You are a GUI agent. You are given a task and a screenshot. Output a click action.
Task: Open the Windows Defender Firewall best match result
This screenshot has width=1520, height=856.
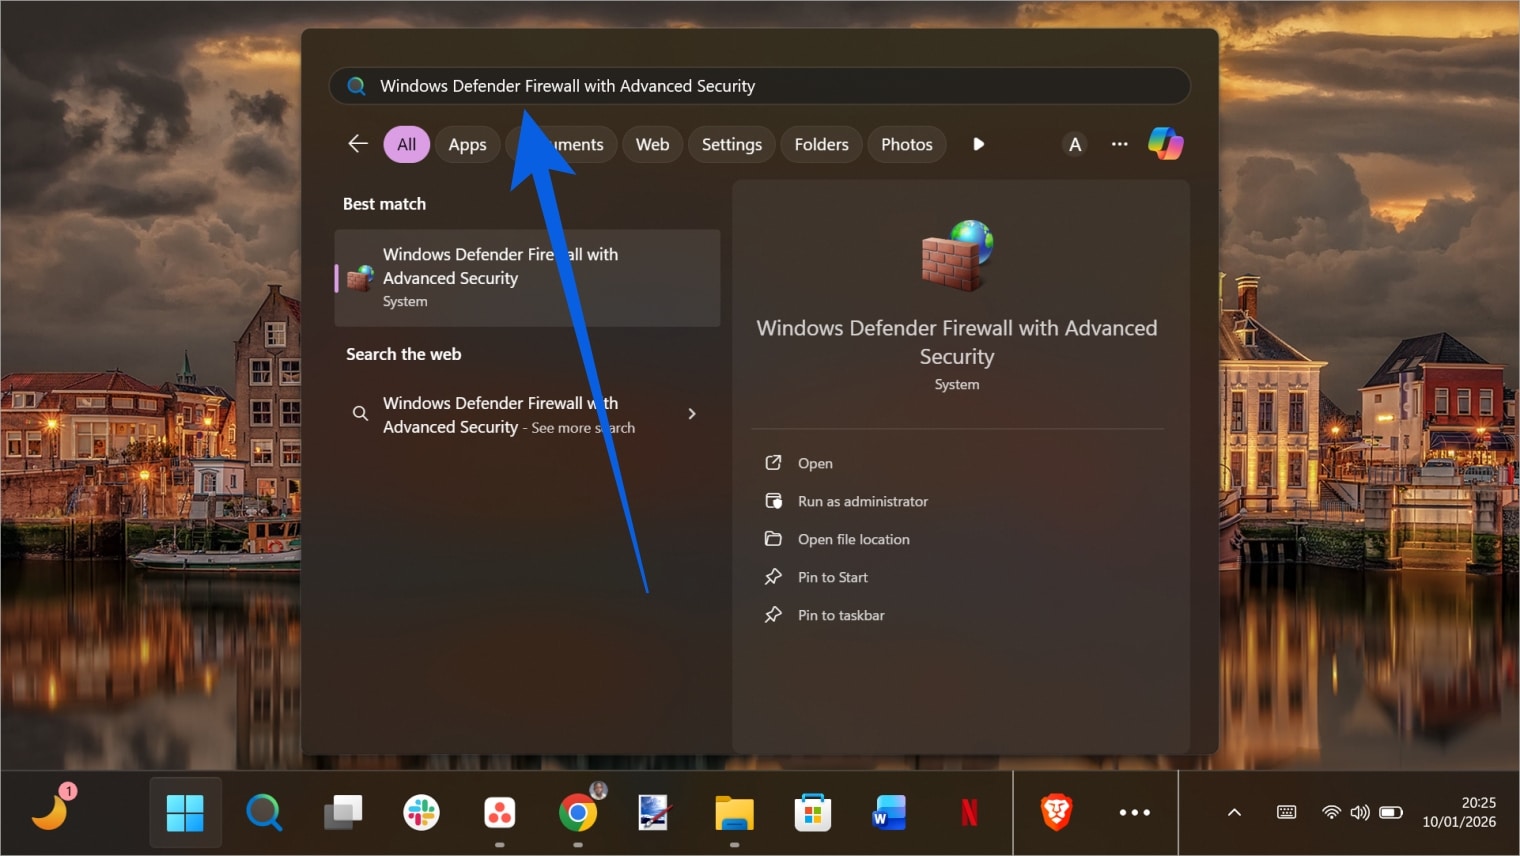[x=527, y=278]
